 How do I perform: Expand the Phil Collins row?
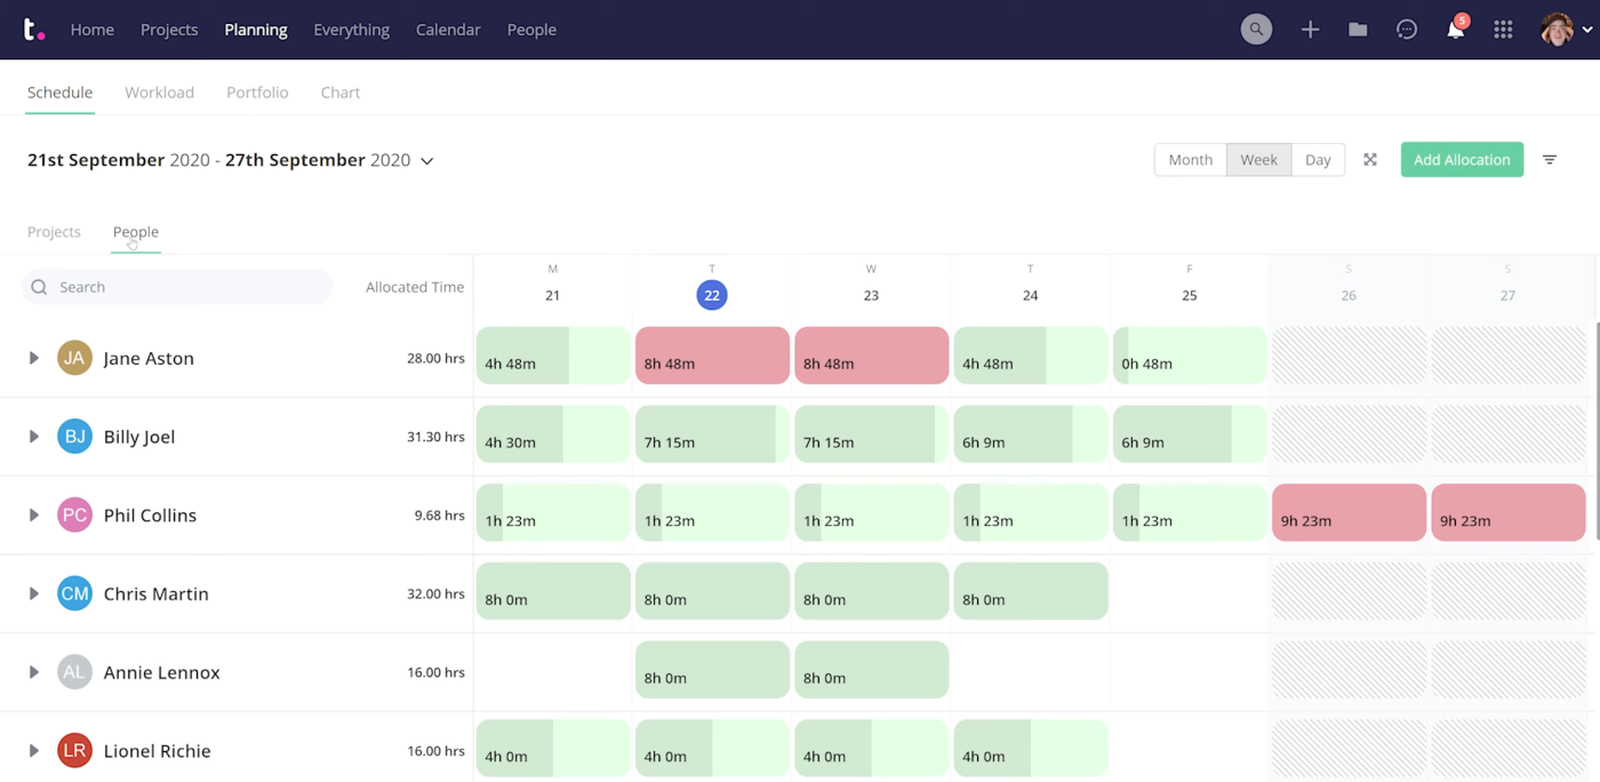[34, 515]
